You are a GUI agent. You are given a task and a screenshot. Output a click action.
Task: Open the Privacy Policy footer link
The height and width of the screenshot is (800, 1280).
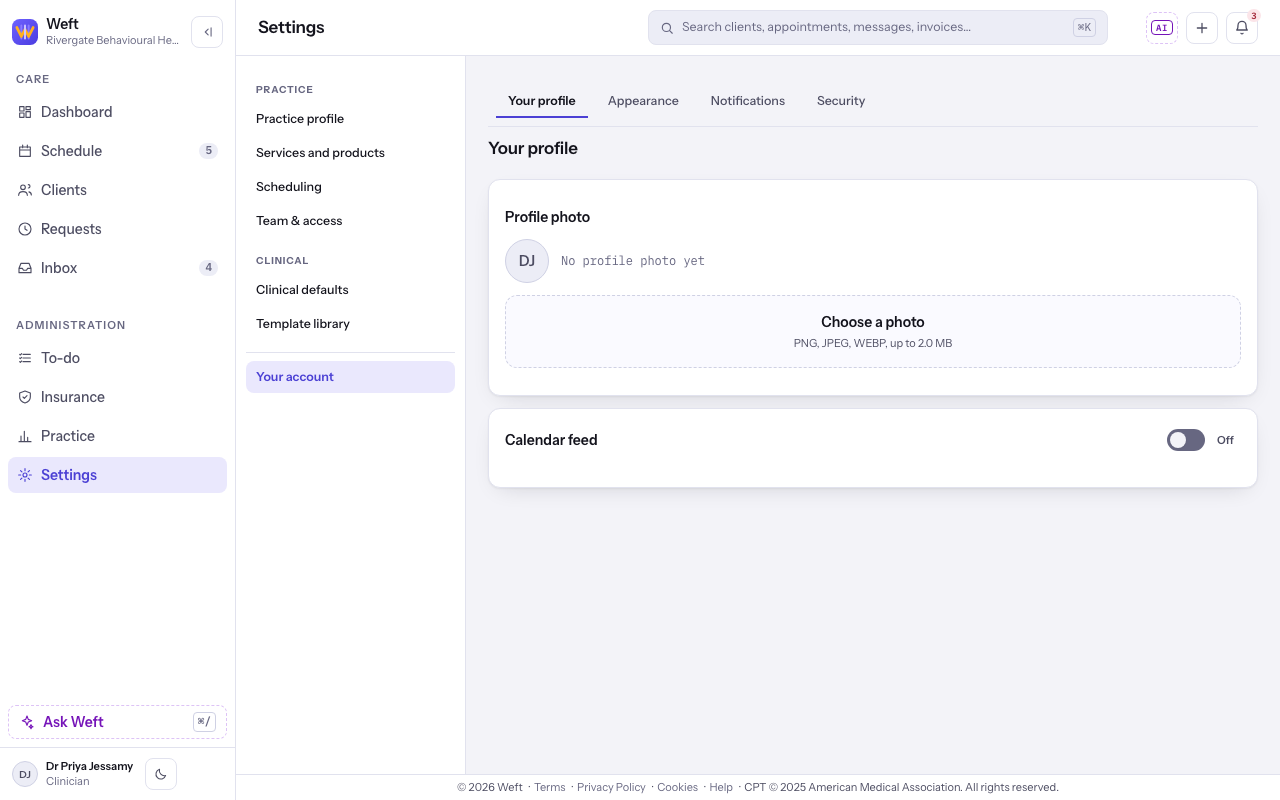click(611, 787)
